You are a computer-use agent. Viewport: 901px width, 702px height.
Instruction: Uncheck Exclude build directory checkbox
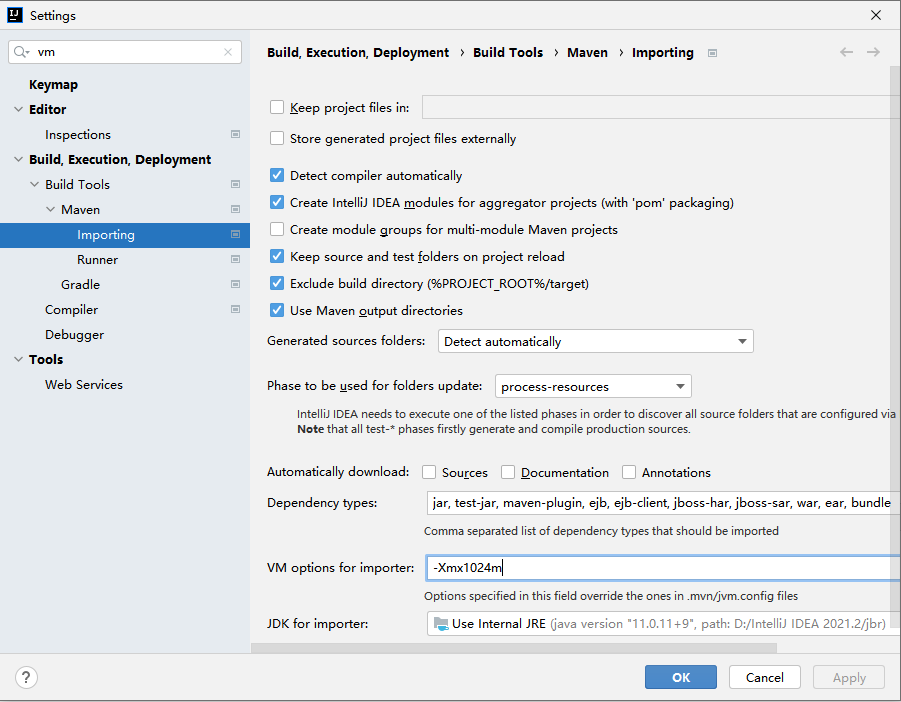(277, 283)
